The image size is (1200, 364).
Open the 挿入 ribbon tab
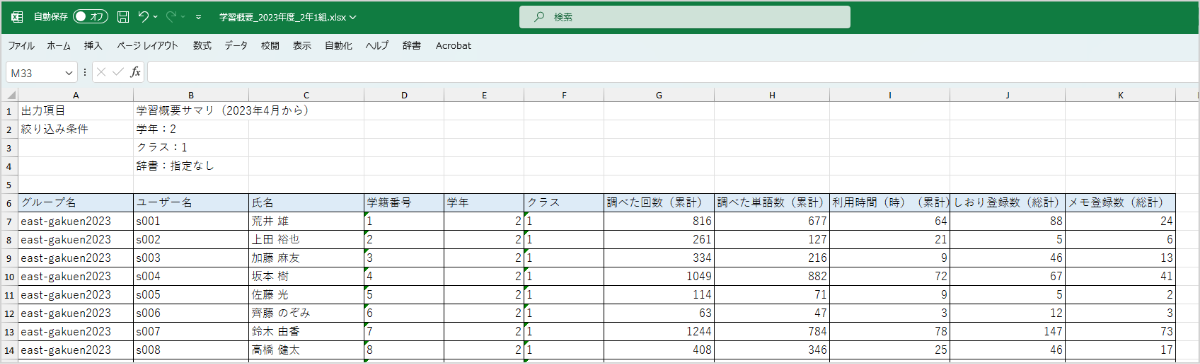93,46
